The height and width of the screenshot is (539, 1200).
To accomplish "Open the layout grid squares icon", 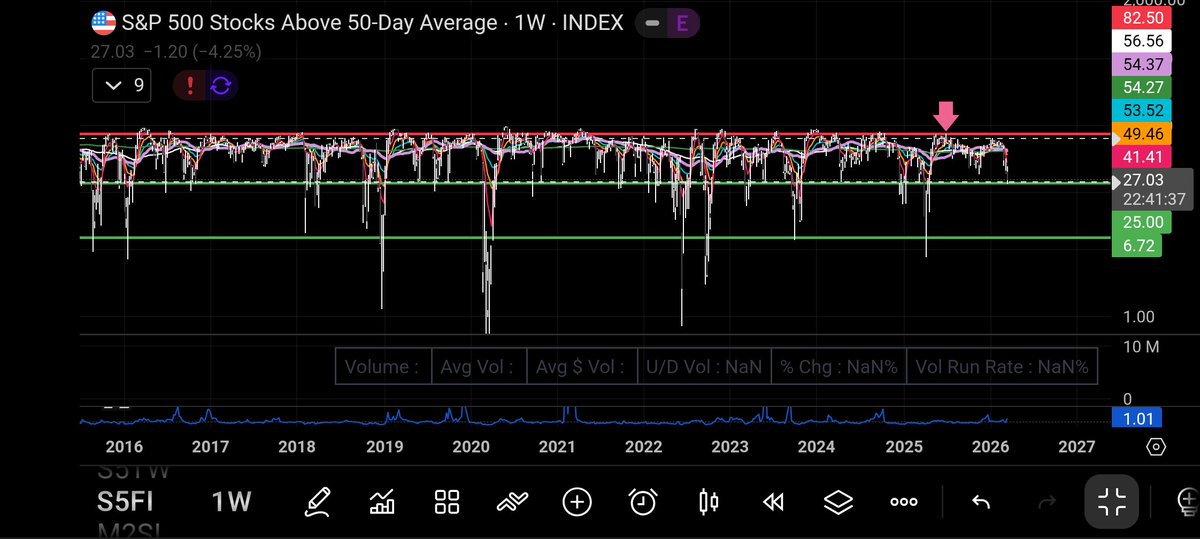I will [446, 501].
